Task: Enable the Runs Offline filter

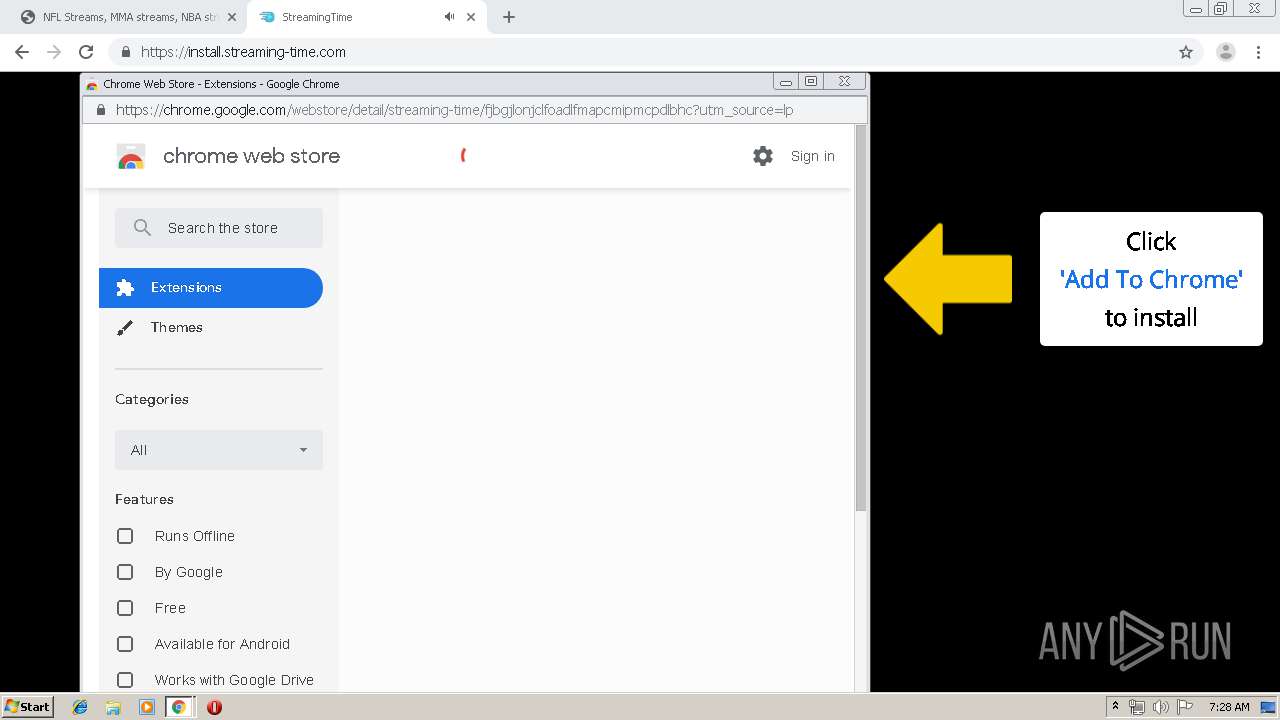Action: point(125,536)
